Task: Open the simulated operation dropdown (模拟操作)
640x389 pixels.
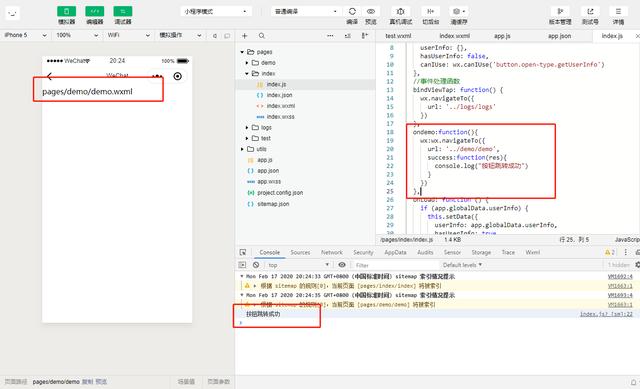Action: tap(180, 36)
